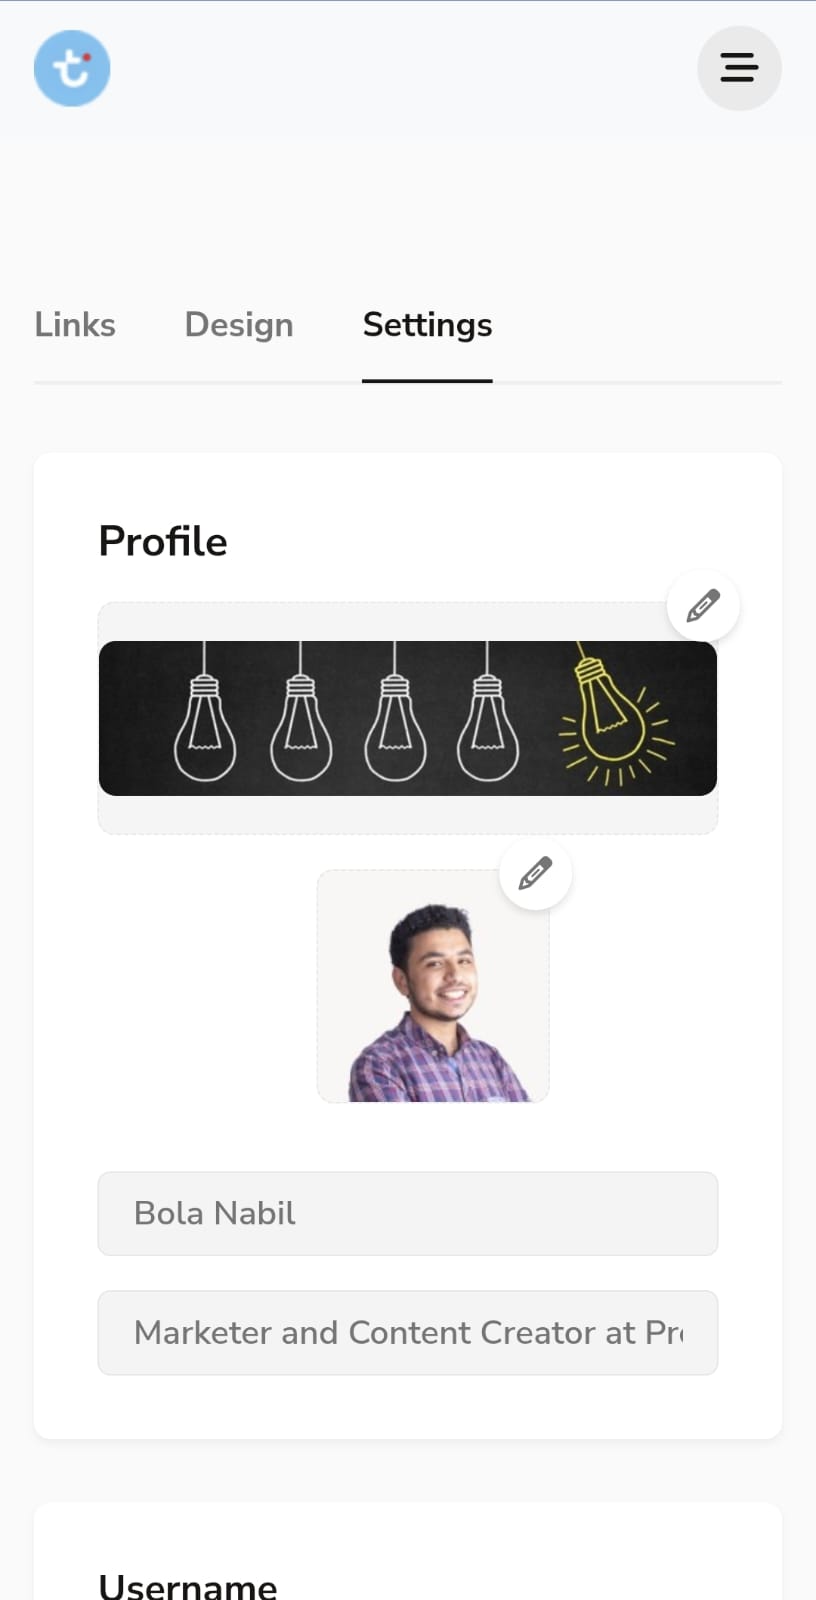This screenshot has width=816, height=1600.
Task: Click the Profile section heading
Action: 163,541
